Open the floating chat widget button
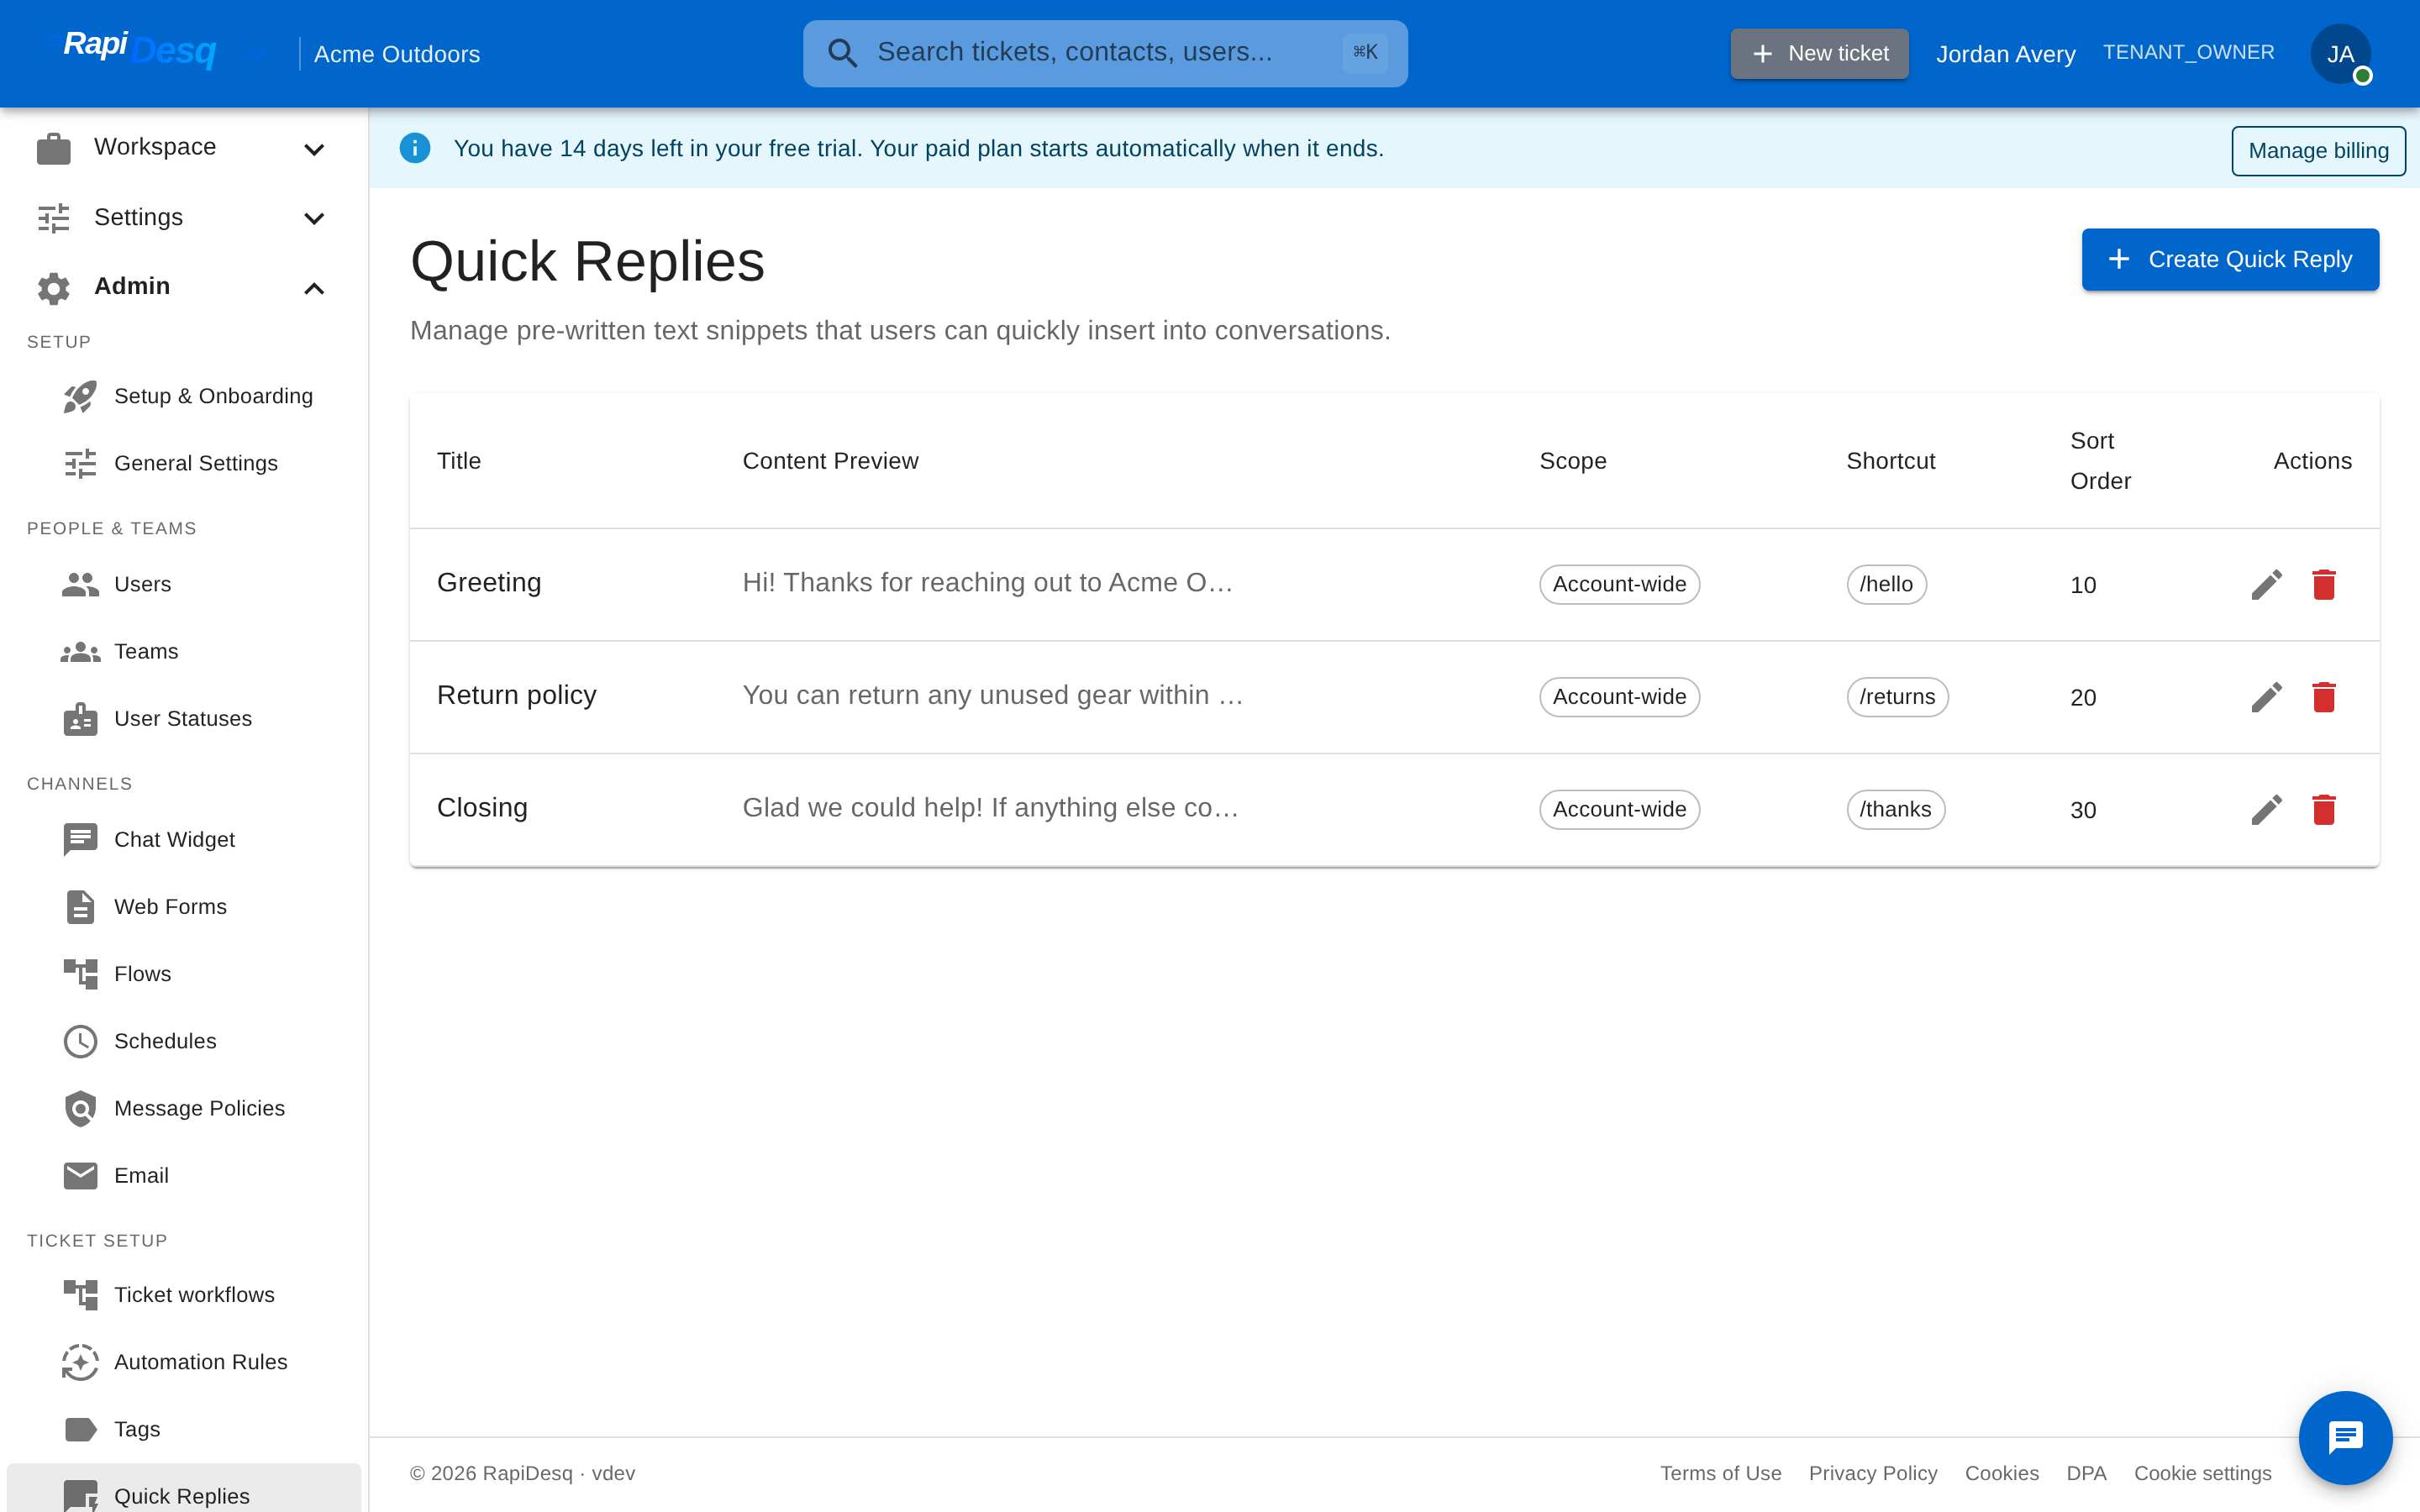2420x1512 pixels. coord(2345,1437)
